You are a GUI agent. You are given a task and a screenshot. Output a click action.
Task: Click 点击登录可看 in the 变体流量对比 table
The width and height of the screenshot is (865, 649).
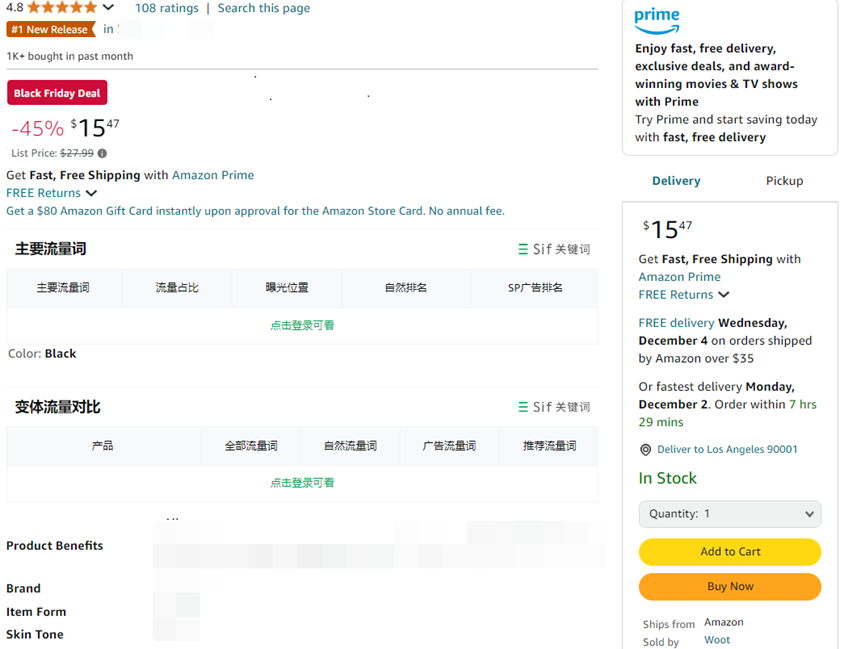[302, 483]
